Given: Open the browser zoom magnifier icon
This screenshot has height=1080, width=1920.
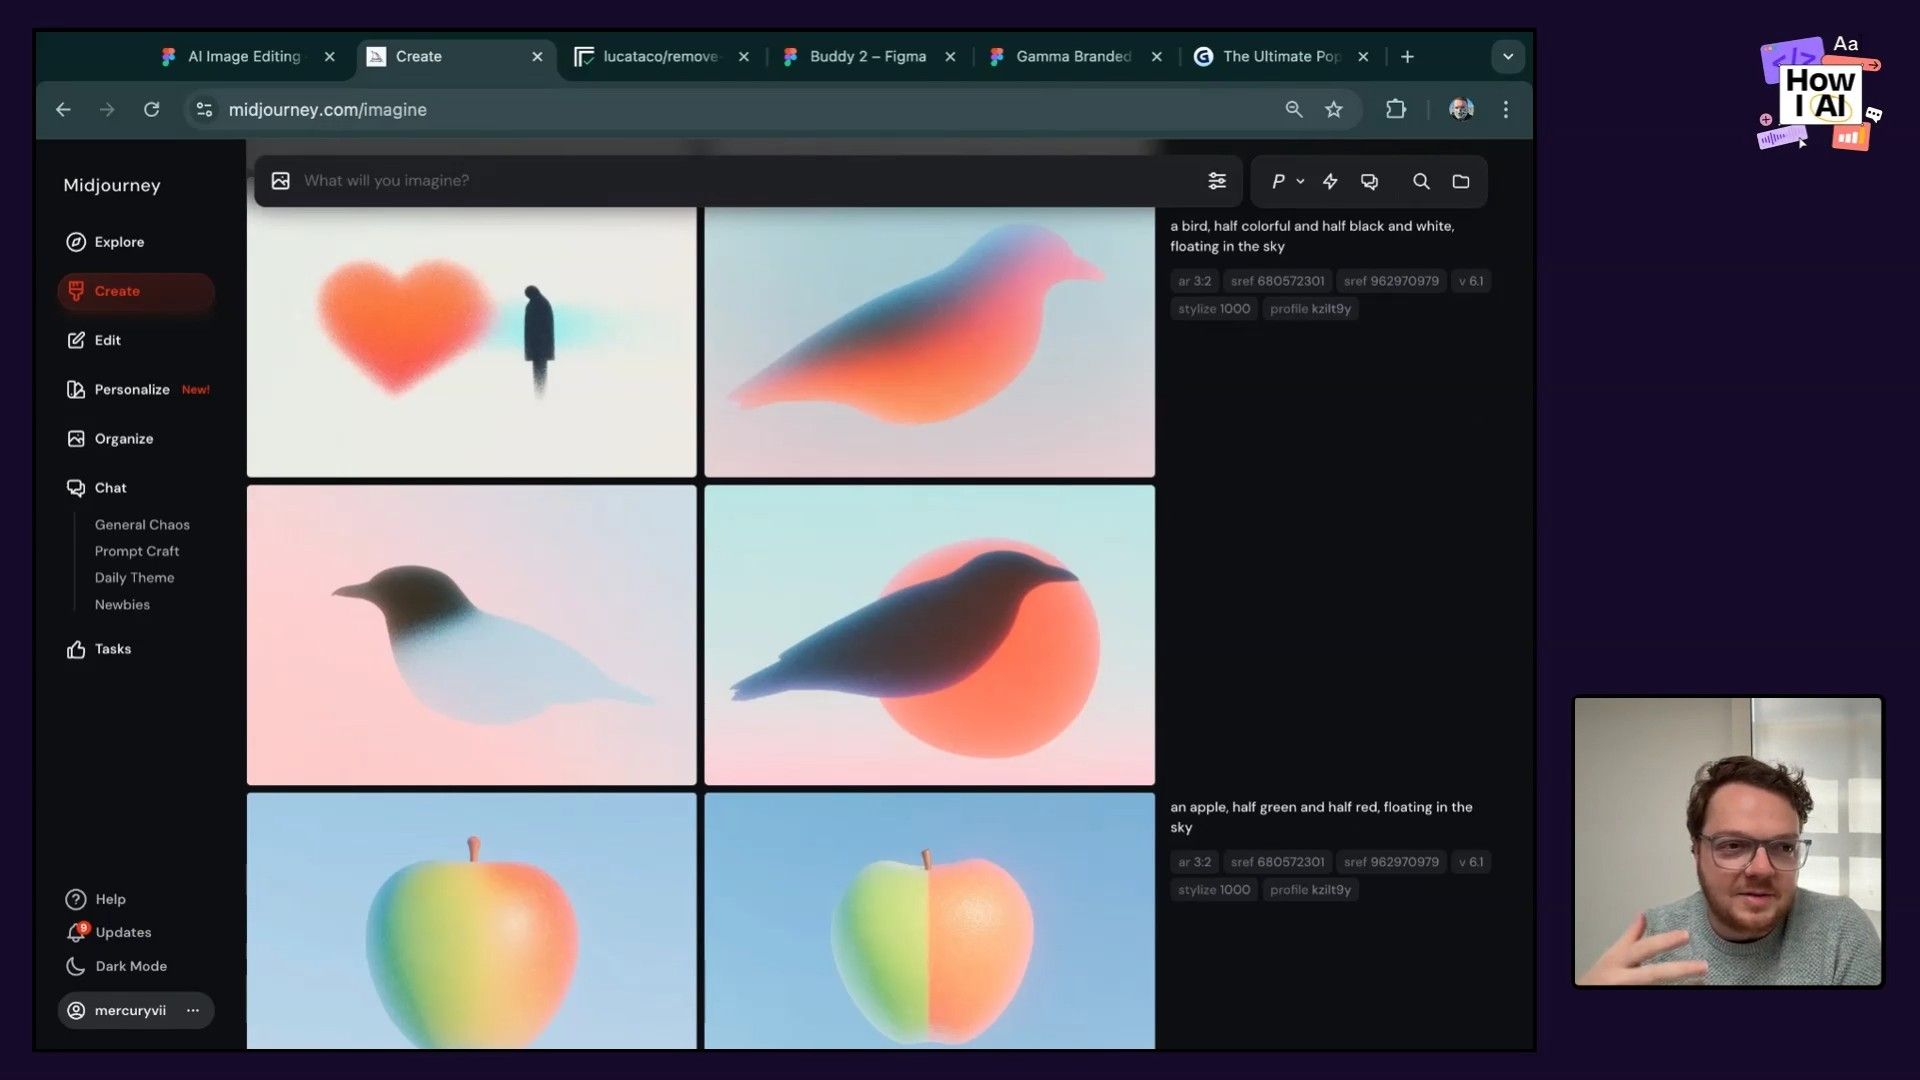Looking at the screenshot, I should pos(1294,110).
